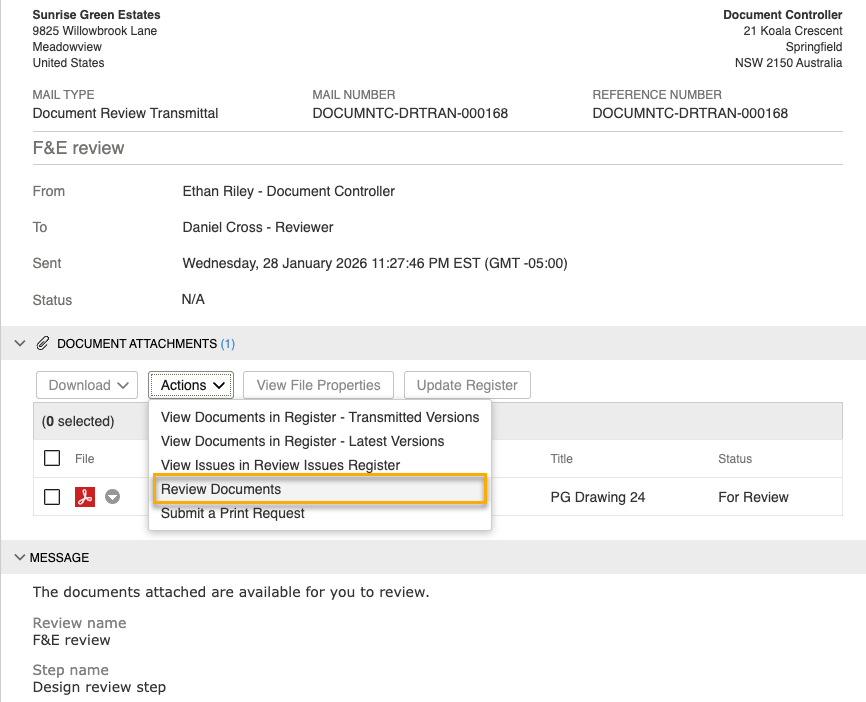Tick the select-all checkbox in table header
Image resolution: width=866 pixels, height=702 pixels.
tap(52, 459)
